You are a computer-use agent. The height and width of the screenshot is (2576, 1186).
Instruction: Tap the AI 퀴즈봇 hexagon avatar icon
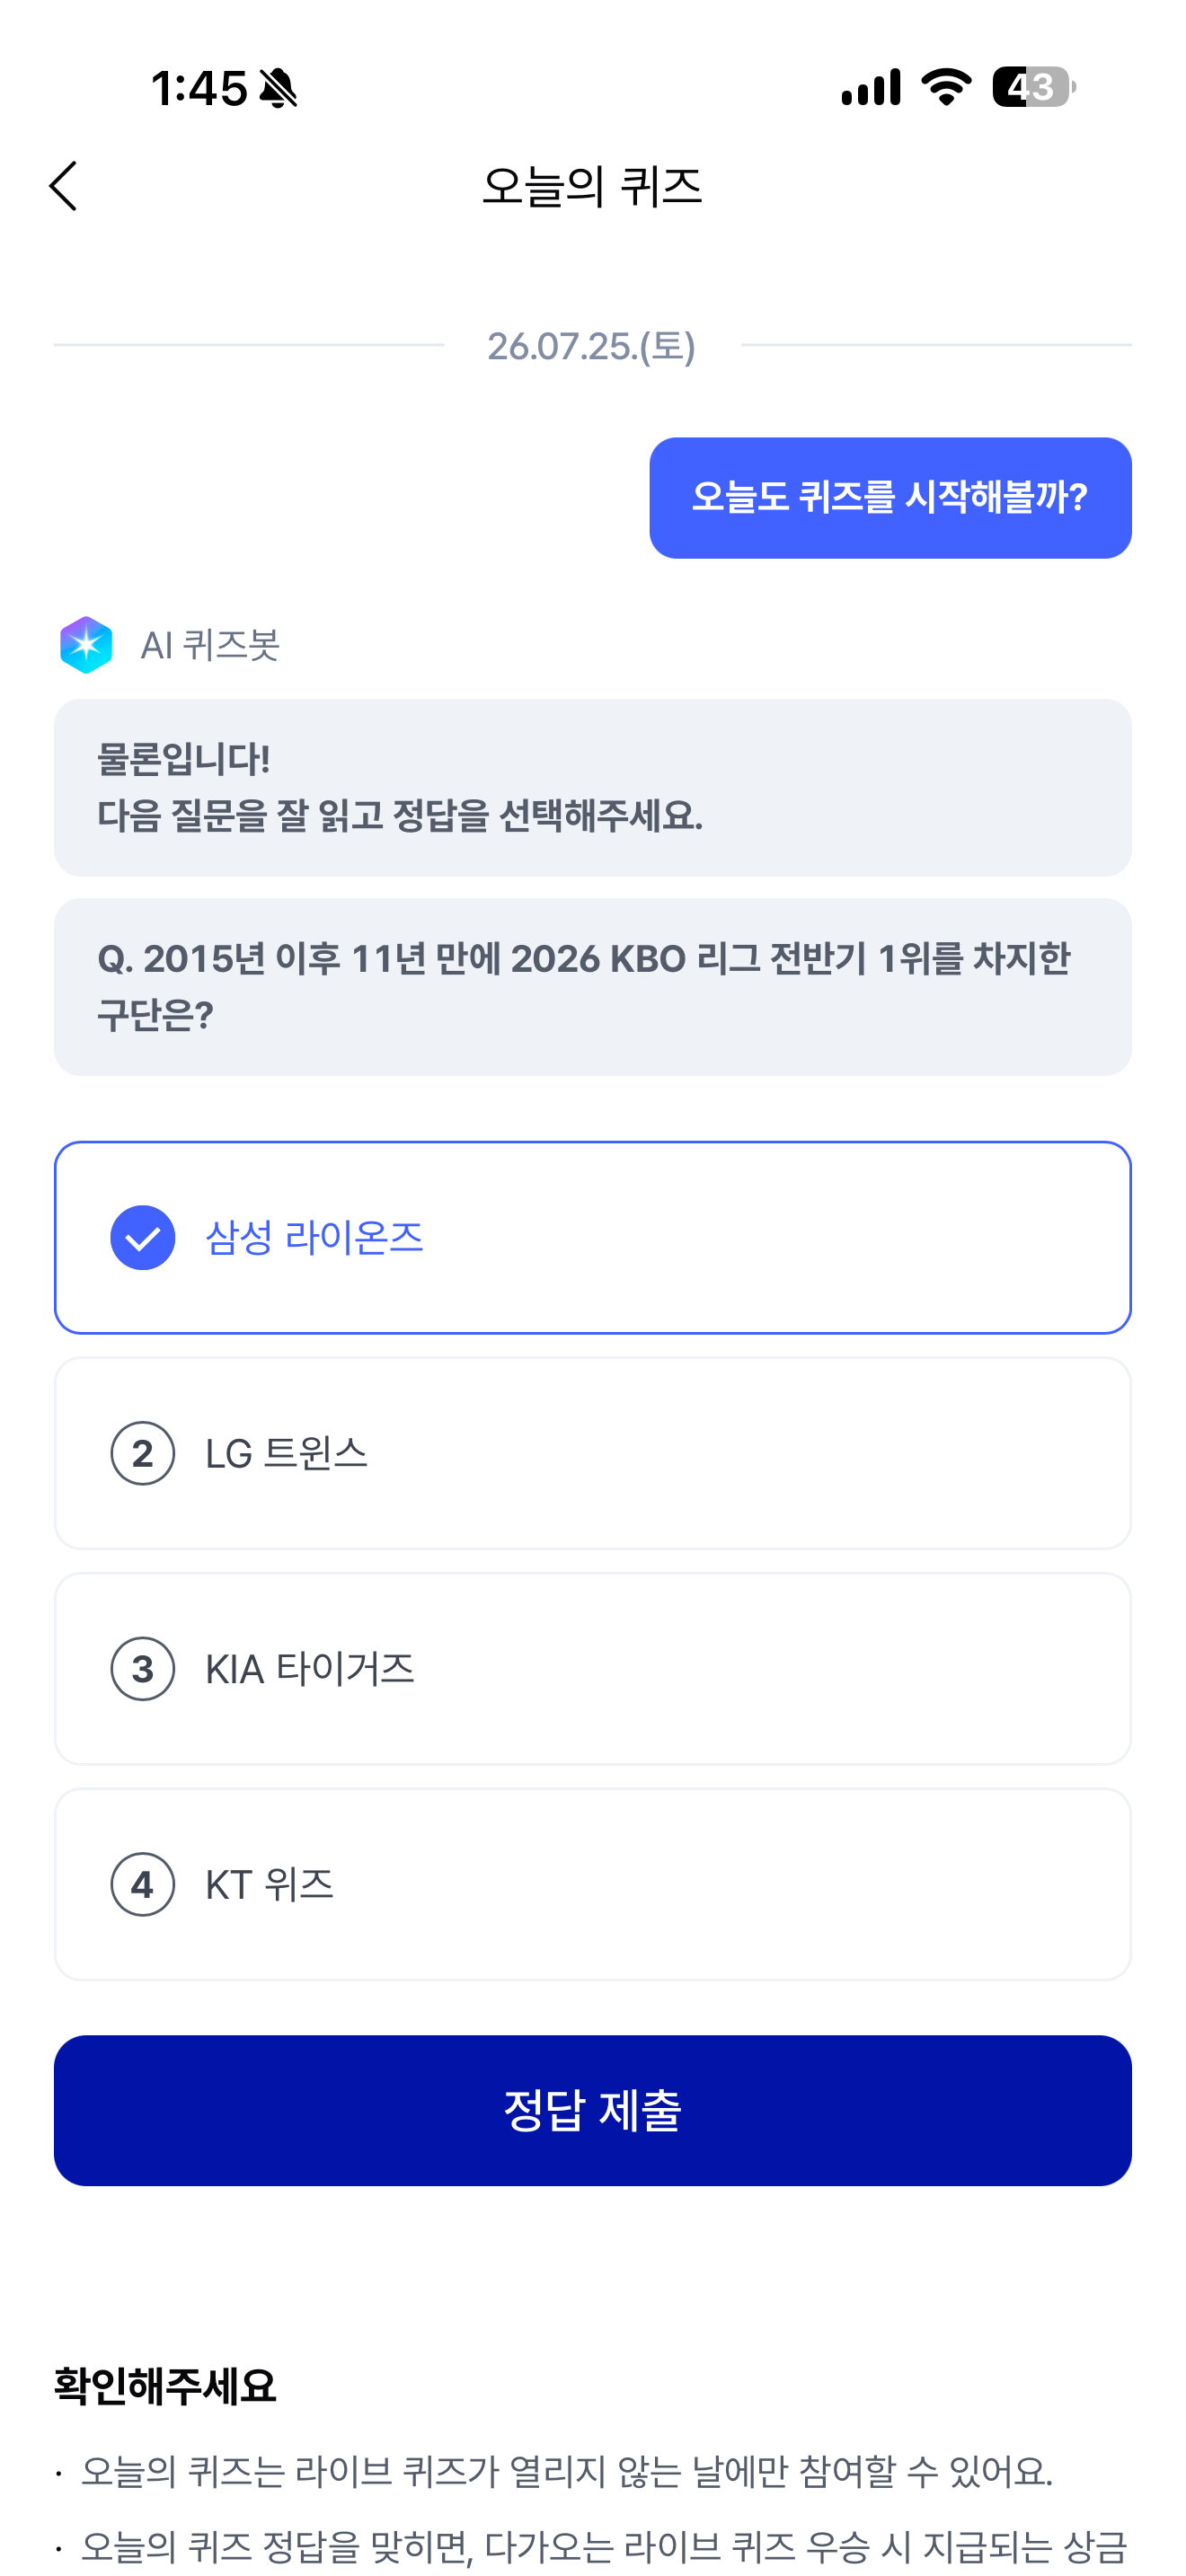pyautogui.click(x=86, y=645)
